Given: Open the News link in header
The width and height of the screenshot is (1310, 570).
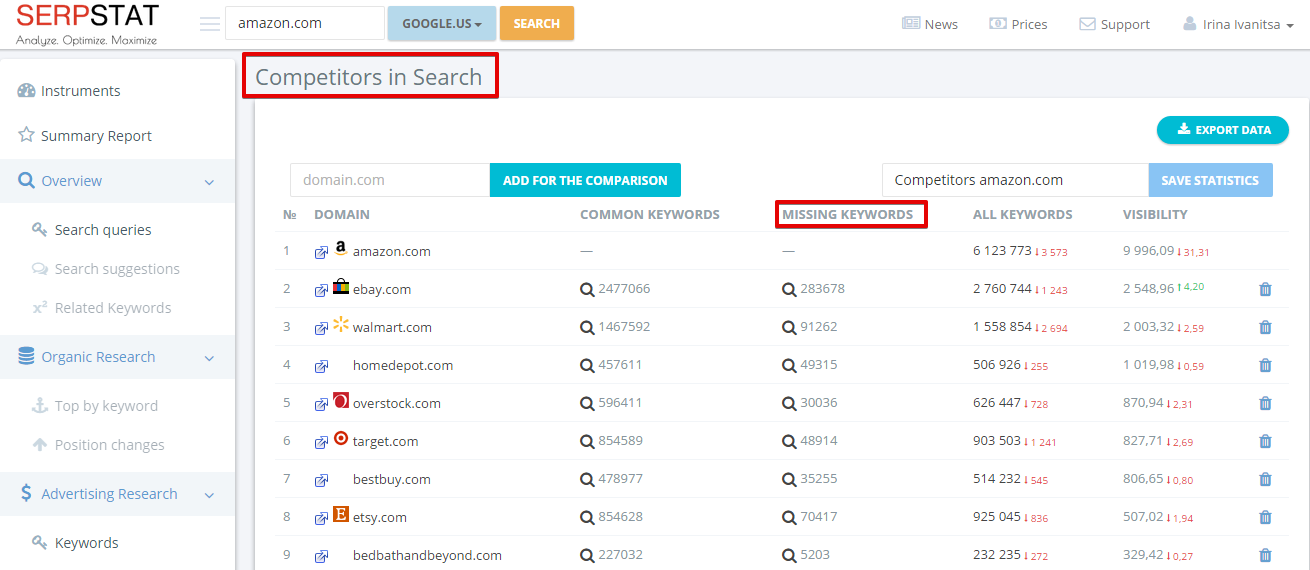Looking at the screenshot, I should [x=930, y=24].
